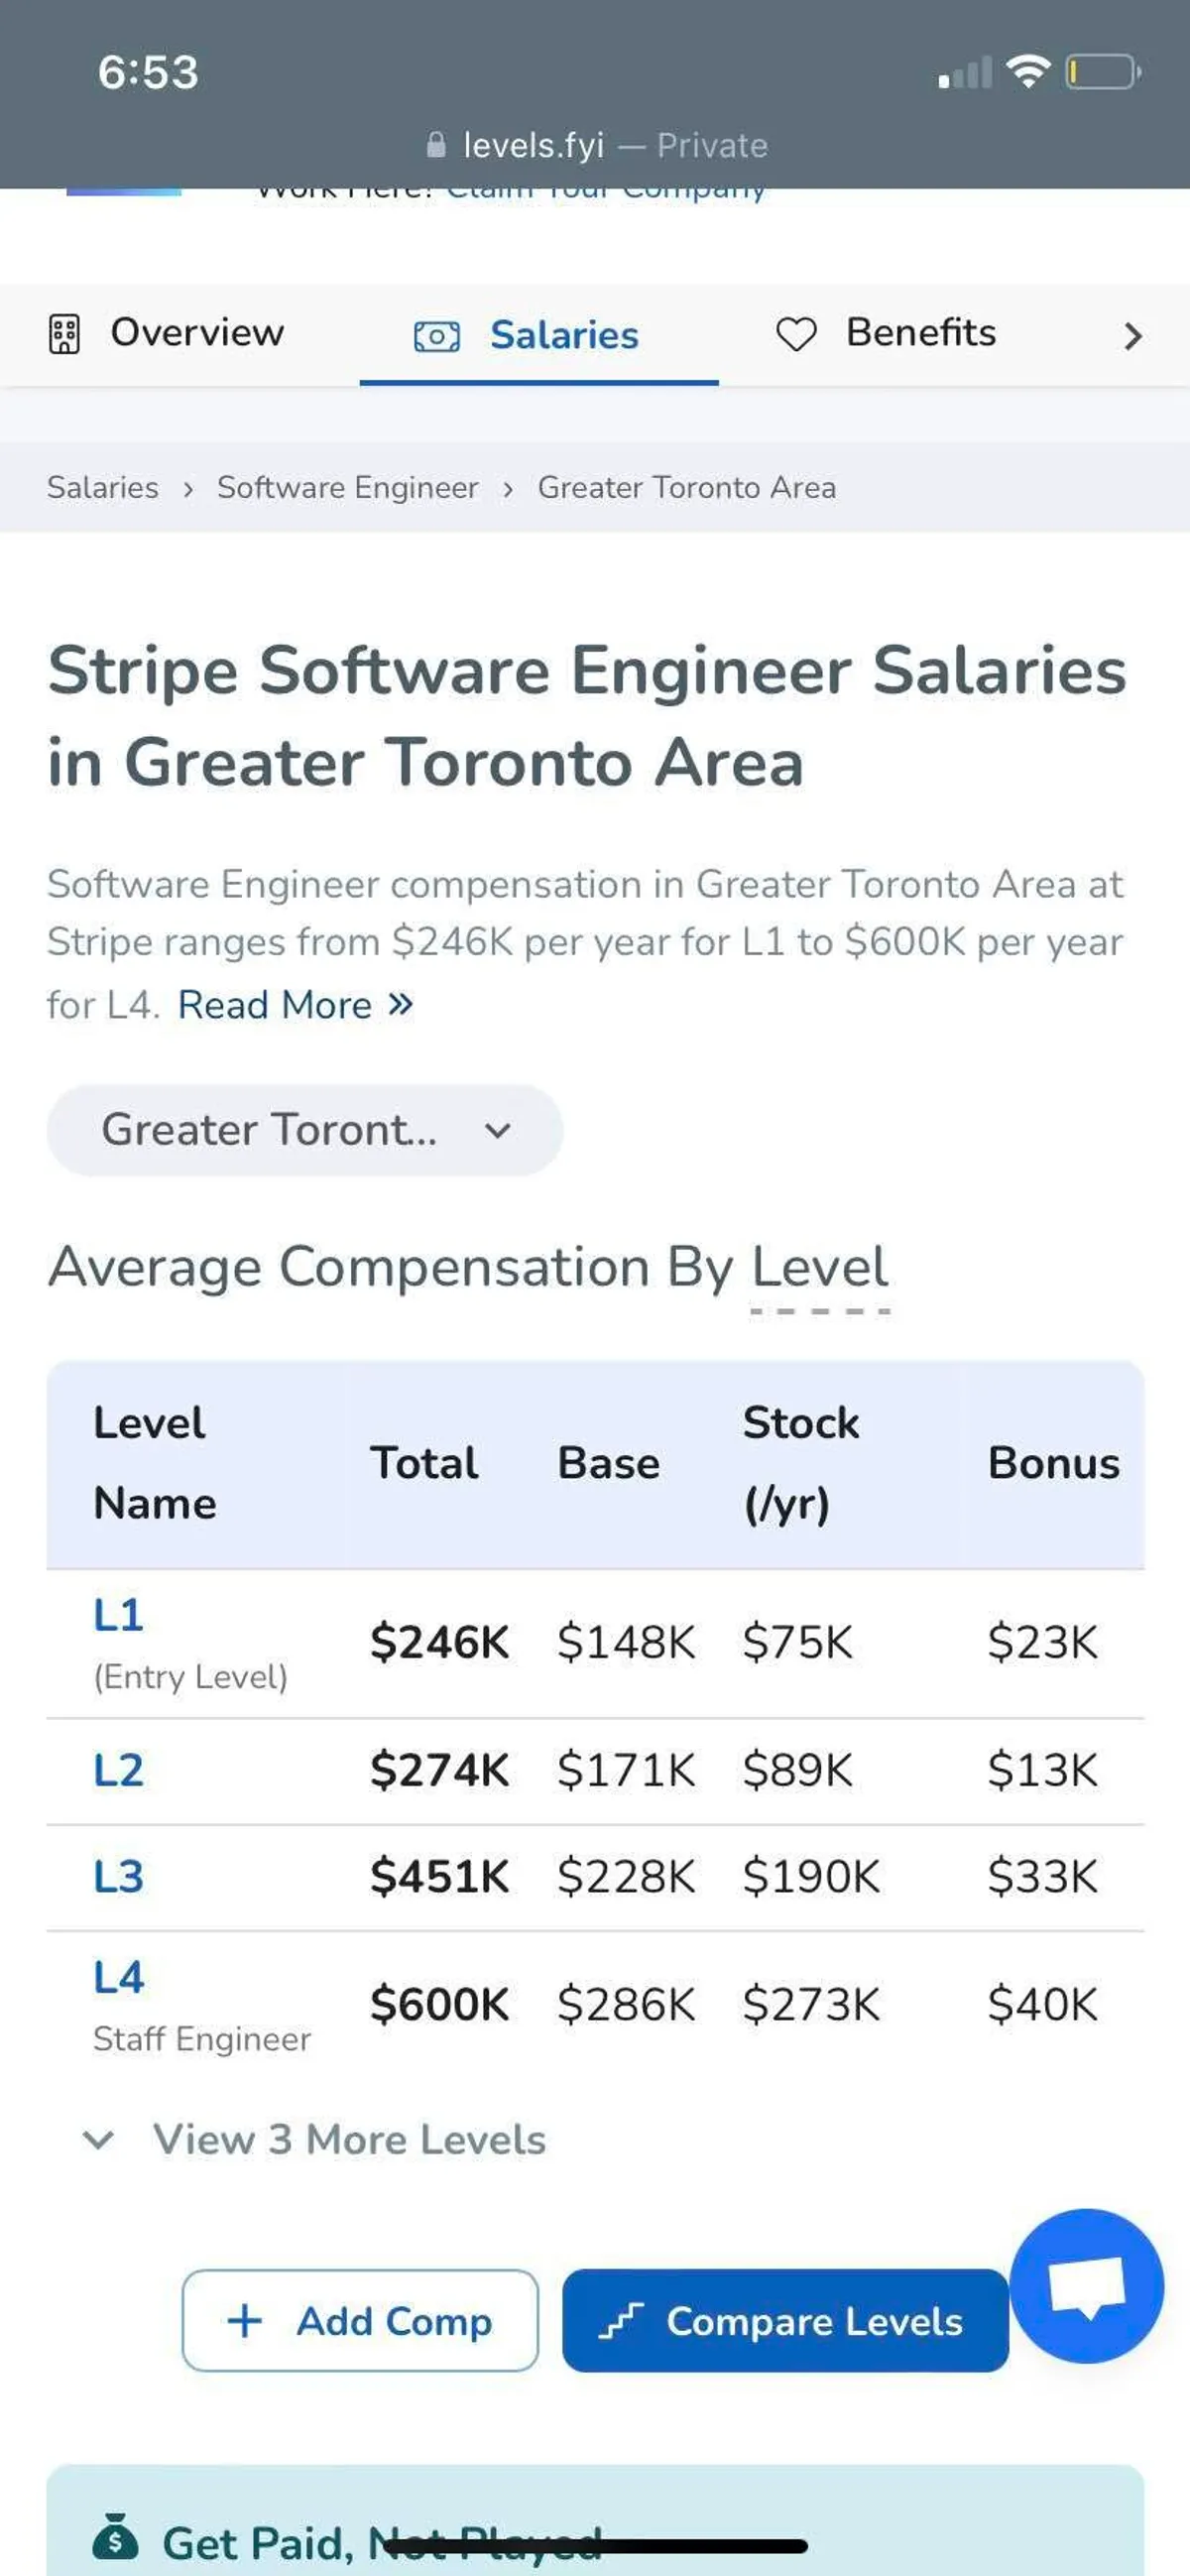This screenshot has height=2576, width=1190.
Task: Open the L4 Staff Engineer level link
Action: coord(118,1977)
